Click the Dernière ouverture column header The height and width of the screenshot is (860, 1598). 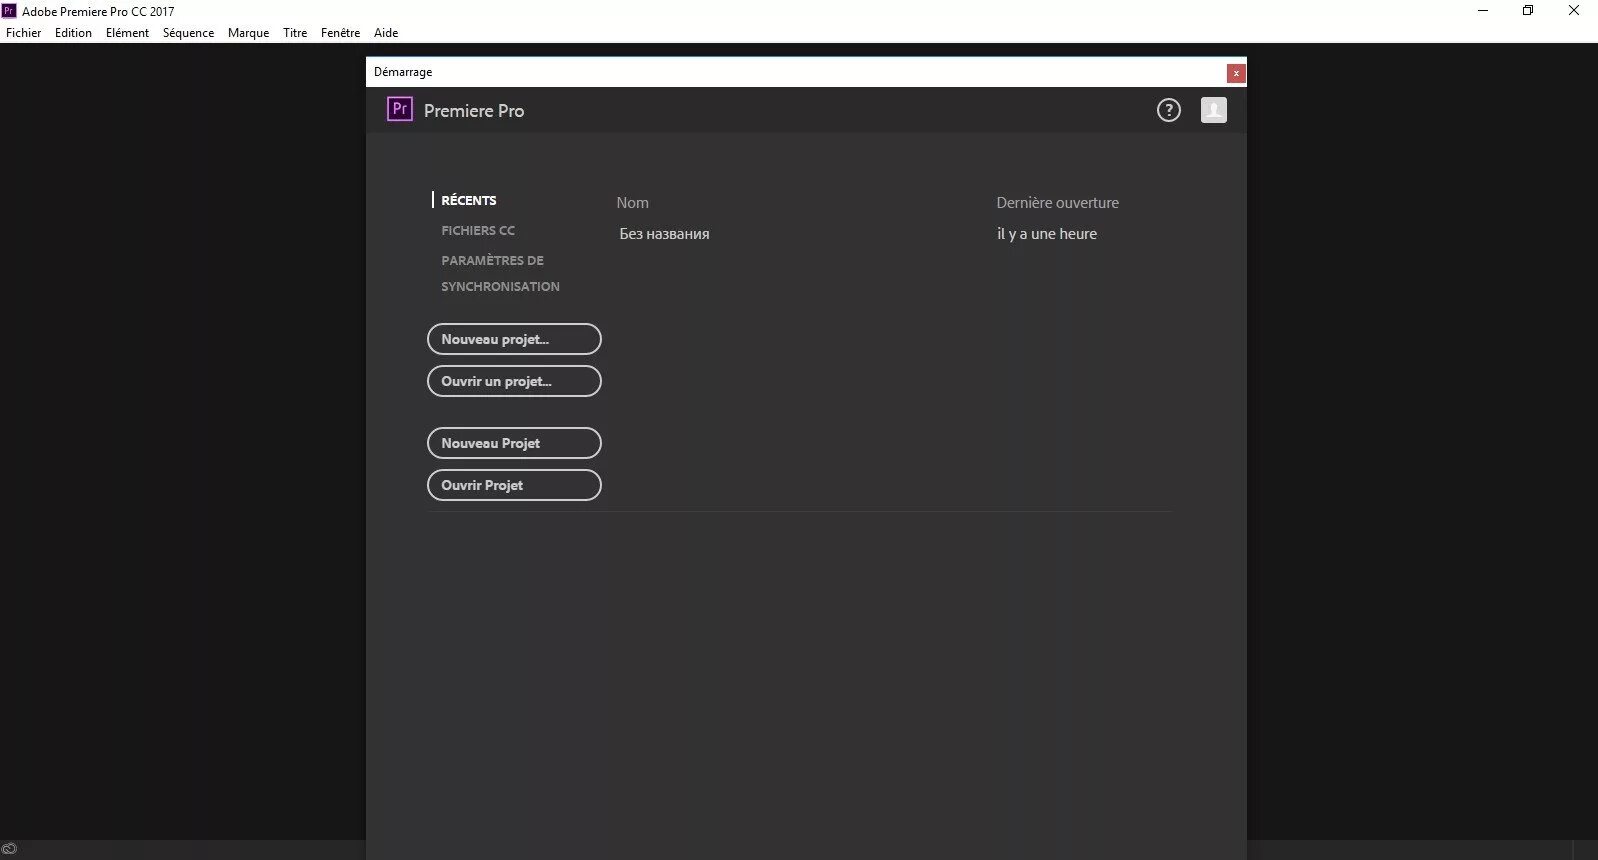[1057, 202]
